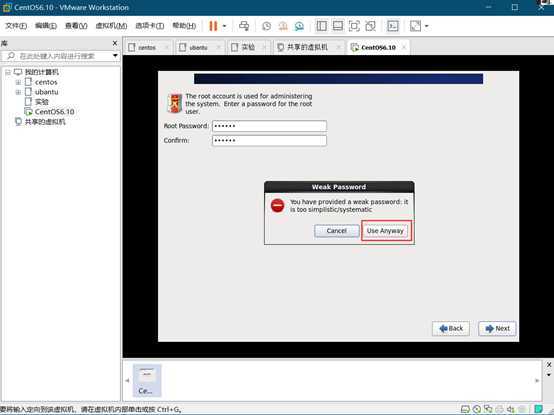Toggle the library sidebar view icon
554x415 pixels.
322,26
